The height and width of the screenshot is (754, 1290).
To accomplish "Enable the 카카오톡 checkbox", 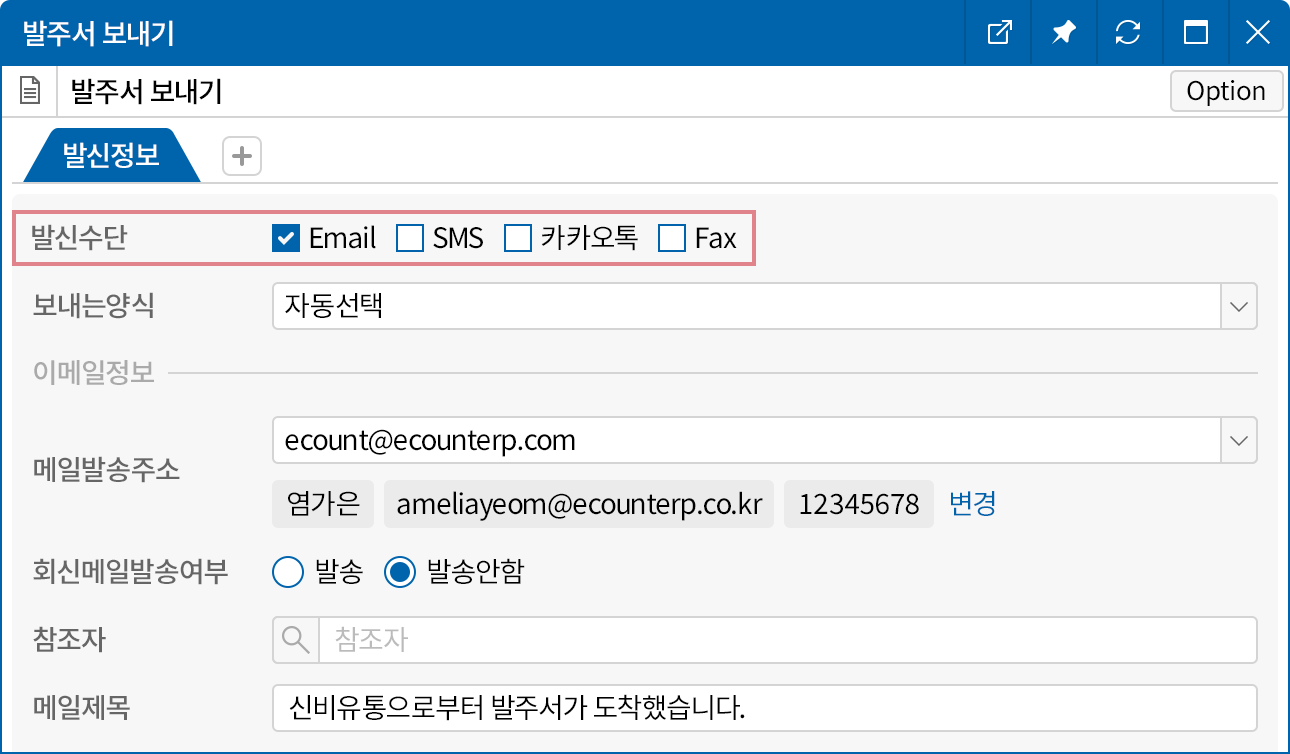I will point(517,238).
